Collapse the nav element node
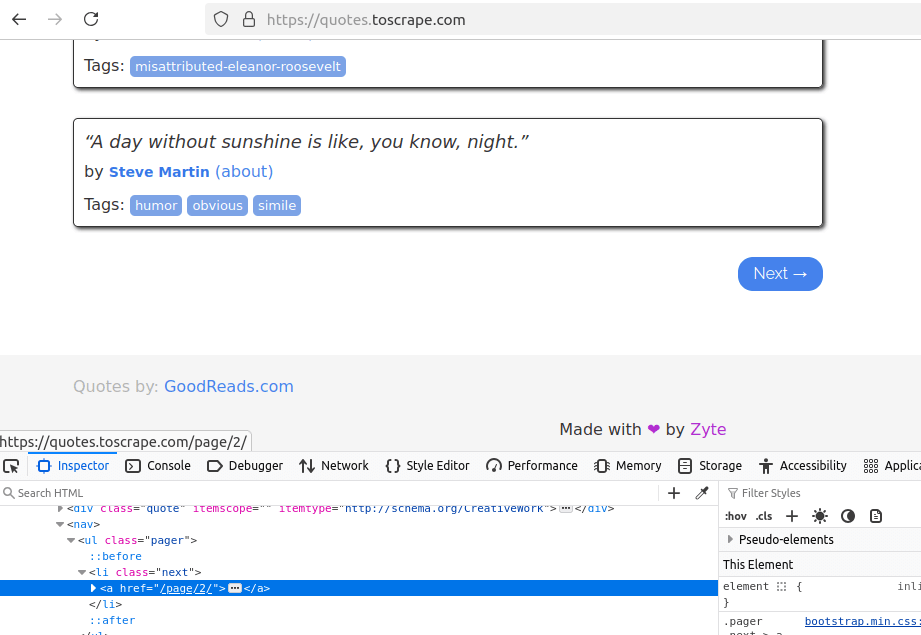Image resolution: width=921 pixels, height=635 pixels. point(60,524)
